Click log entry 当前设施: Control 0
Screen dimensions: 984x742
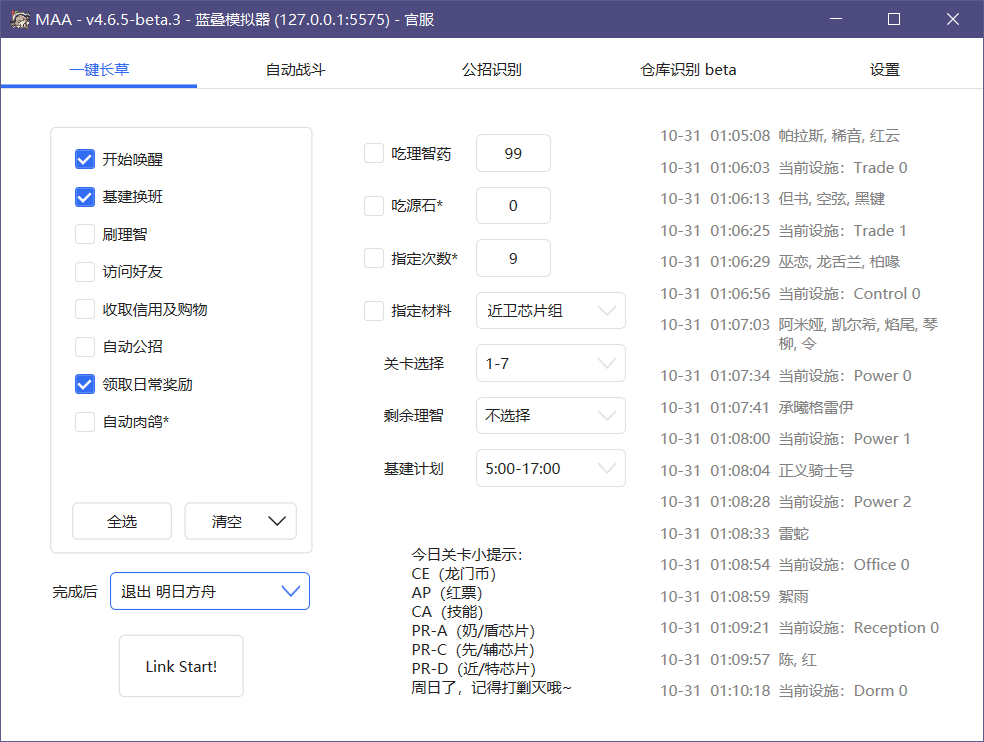(x=850, y=294)
